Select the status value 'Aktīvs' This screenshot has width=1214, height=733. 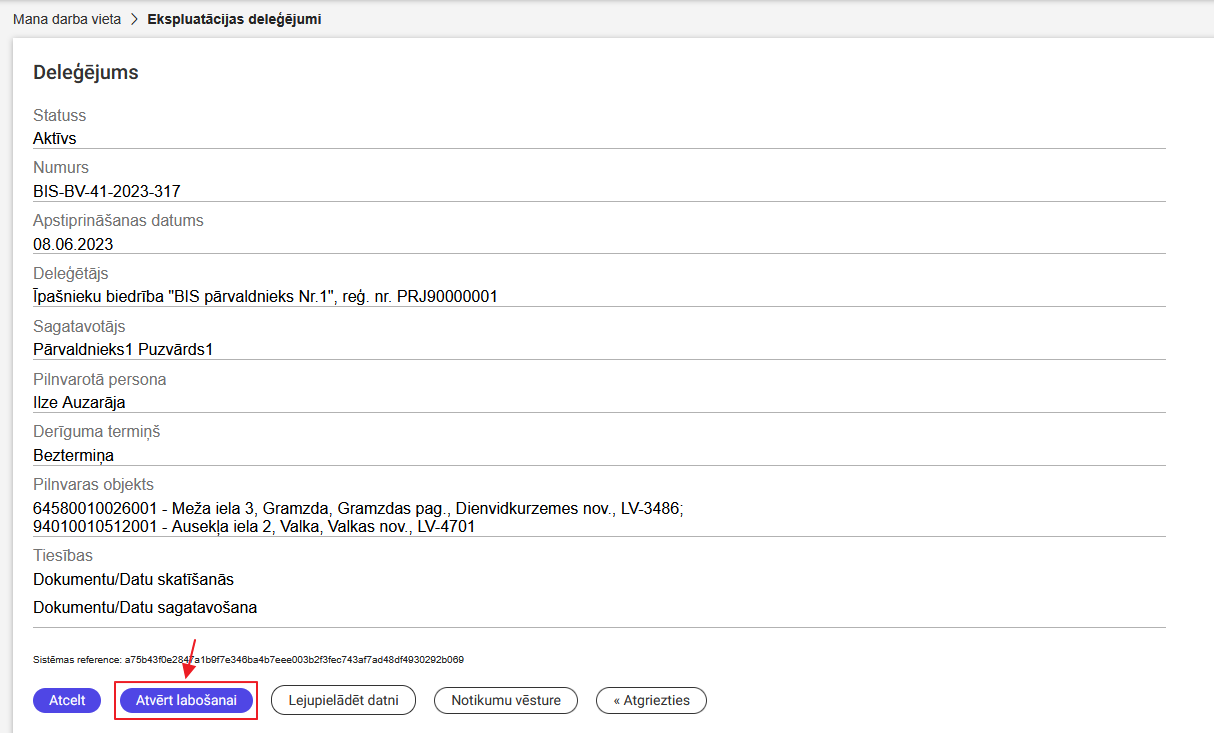55,138
